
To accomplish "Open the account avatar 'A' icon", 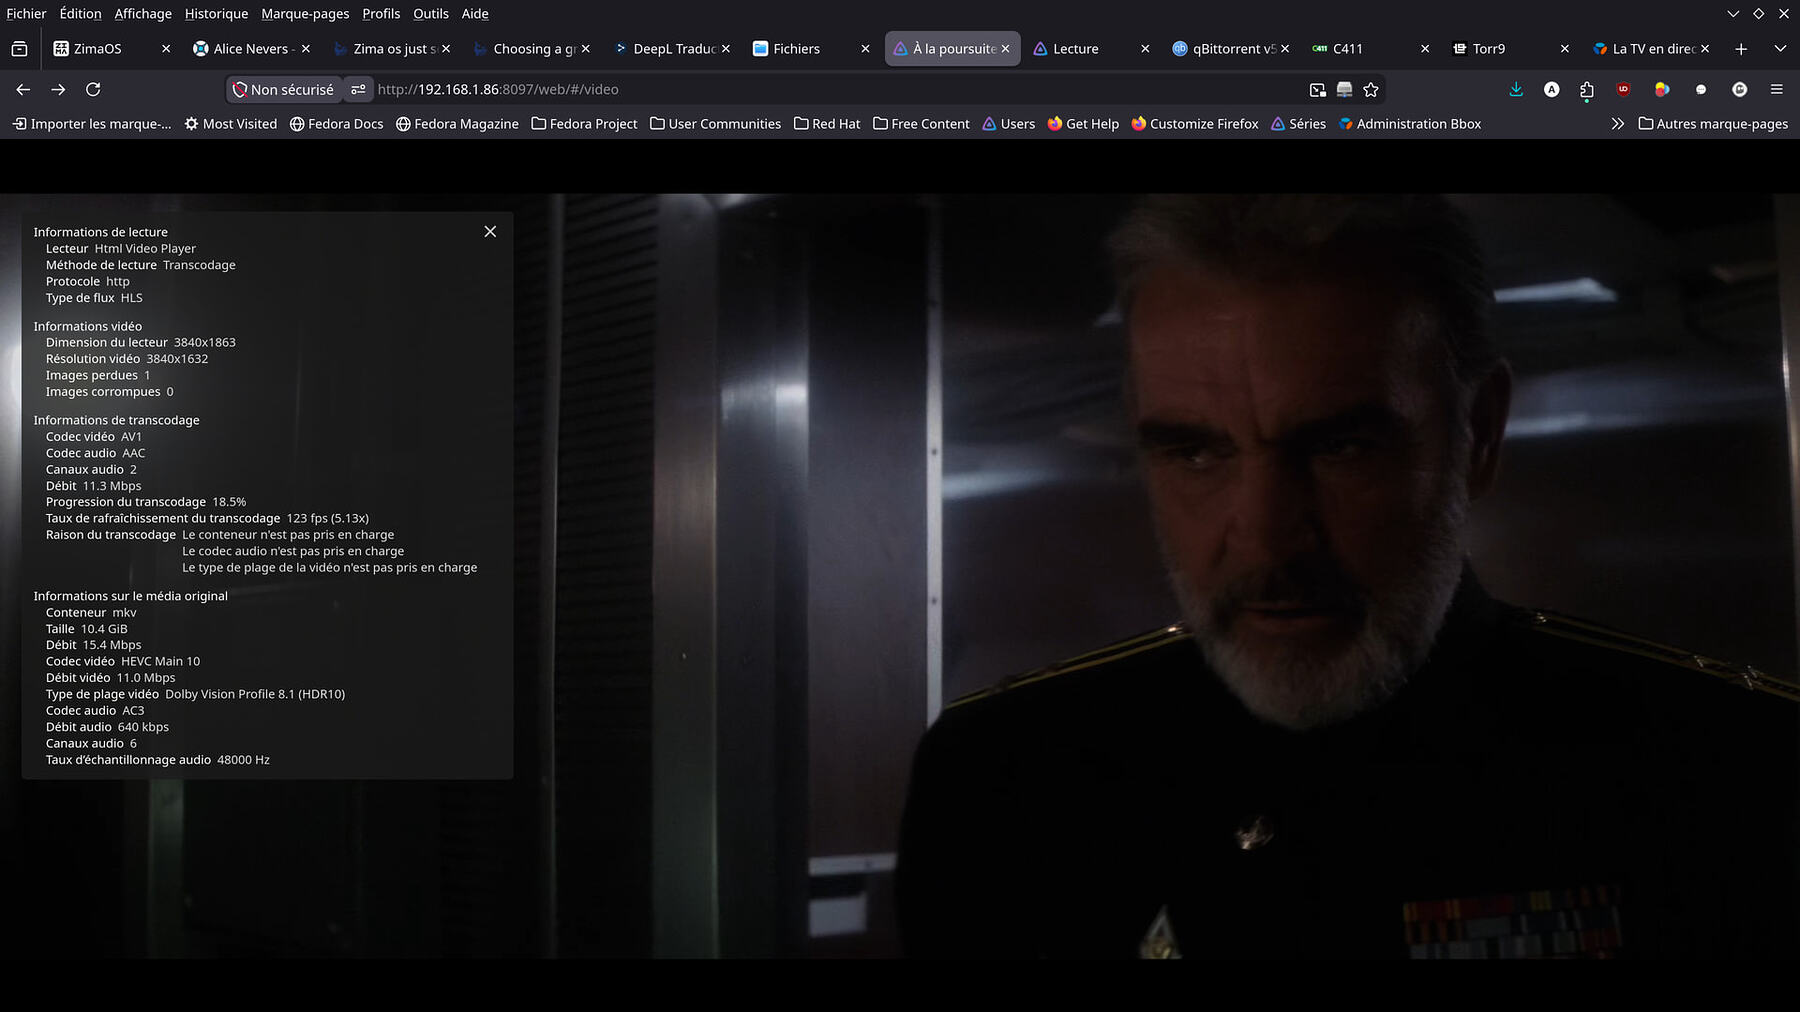I will pos(1552,90).
